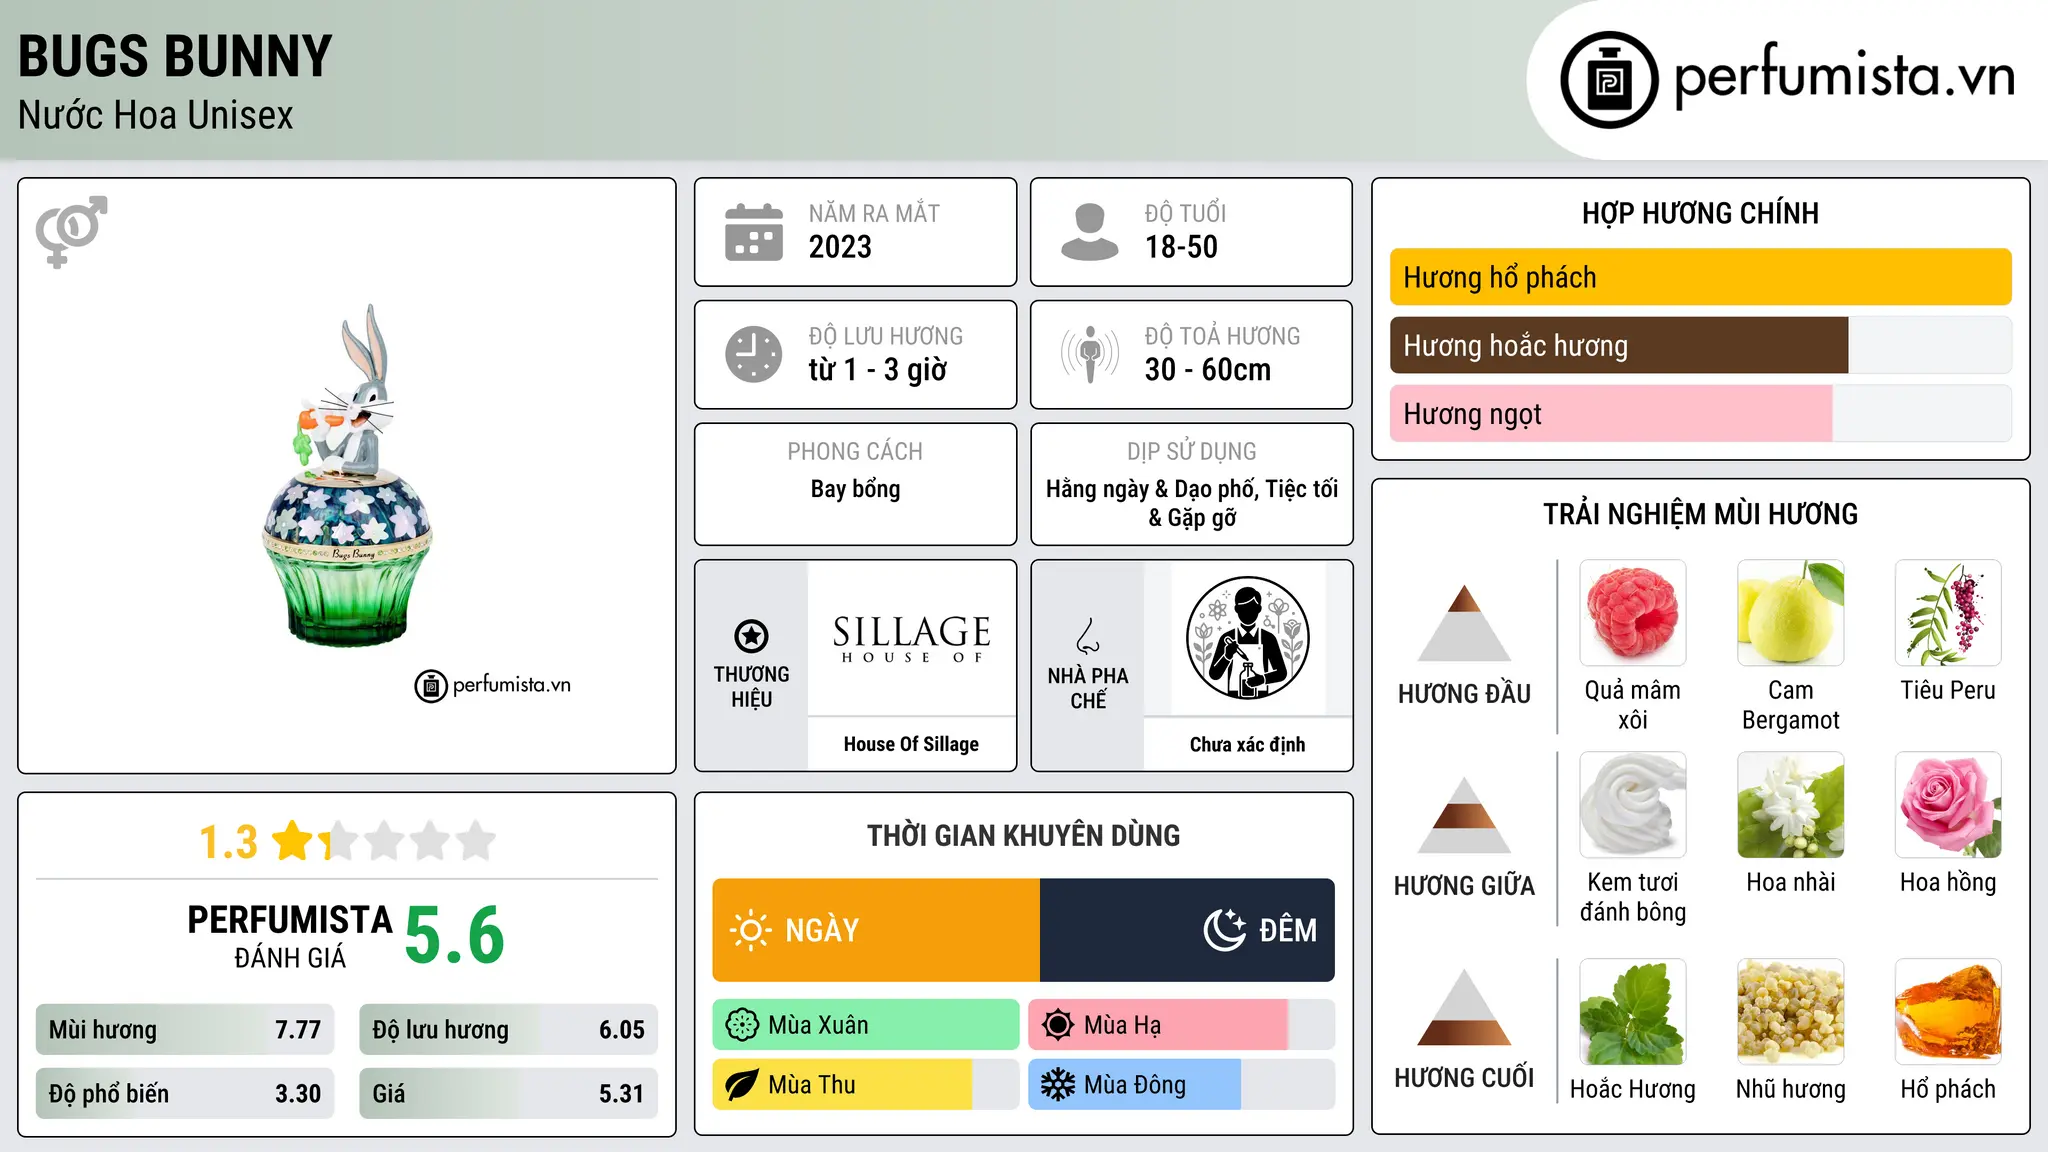This screenshot has width=2048, height=1152.
Task: Select the Ngày daytime segment
Action: point(876,930)
